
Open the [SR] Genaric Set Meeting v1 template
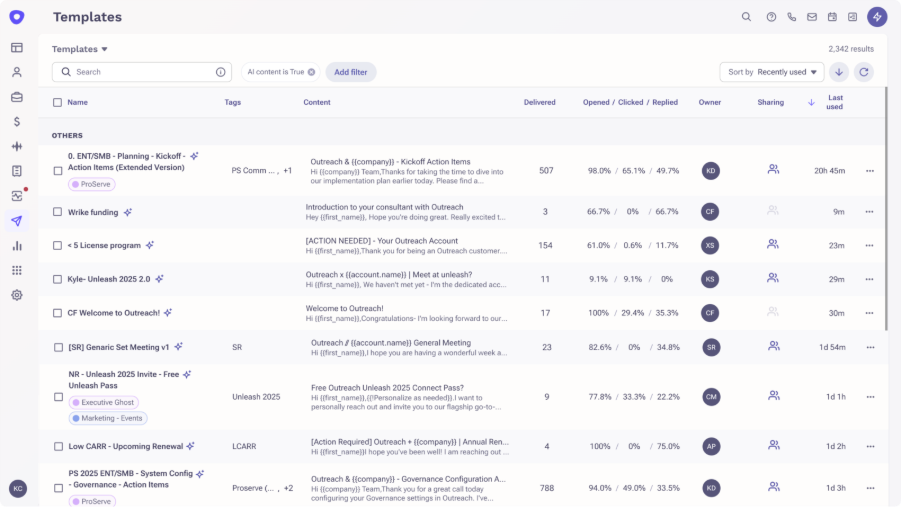[119, 347]
